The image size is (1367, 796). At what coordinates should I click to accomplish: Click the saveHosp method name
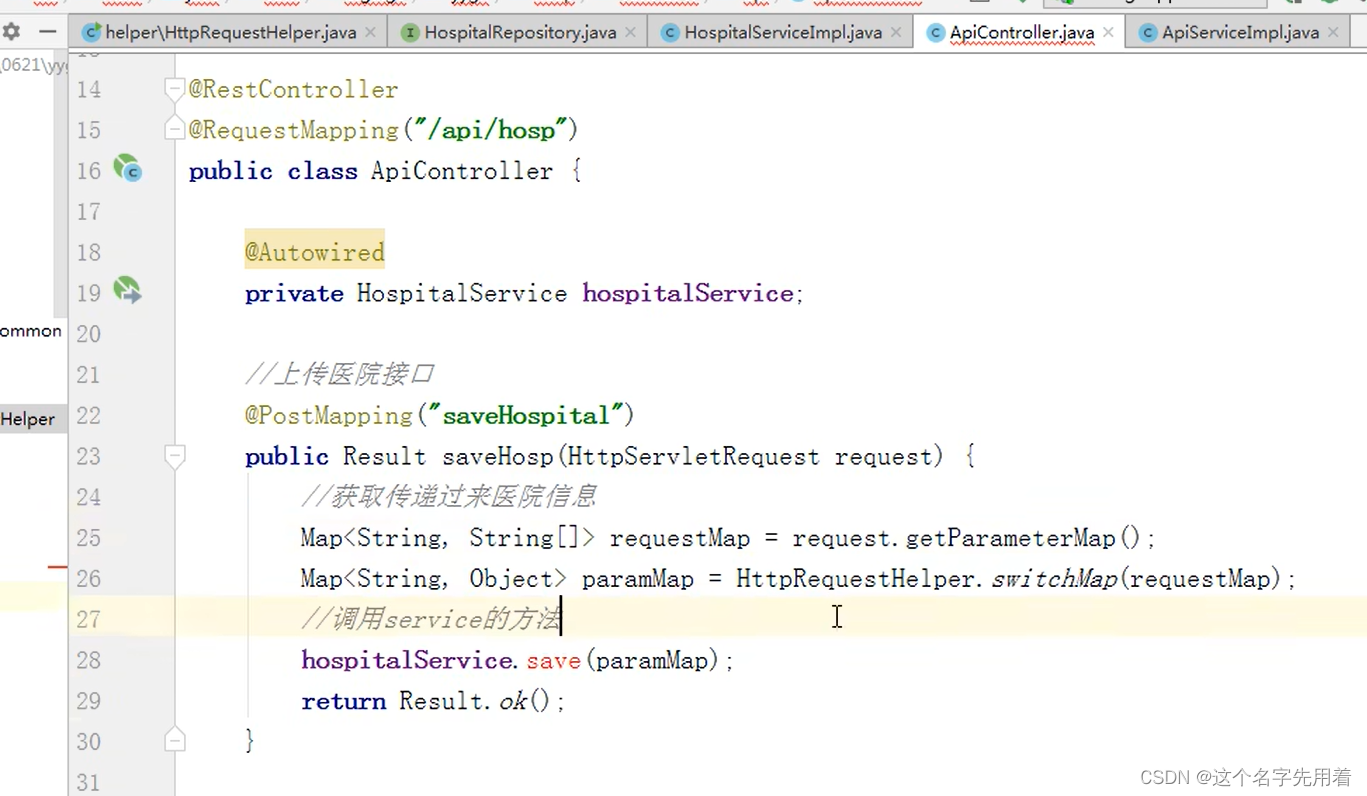(x=497, y=457)
